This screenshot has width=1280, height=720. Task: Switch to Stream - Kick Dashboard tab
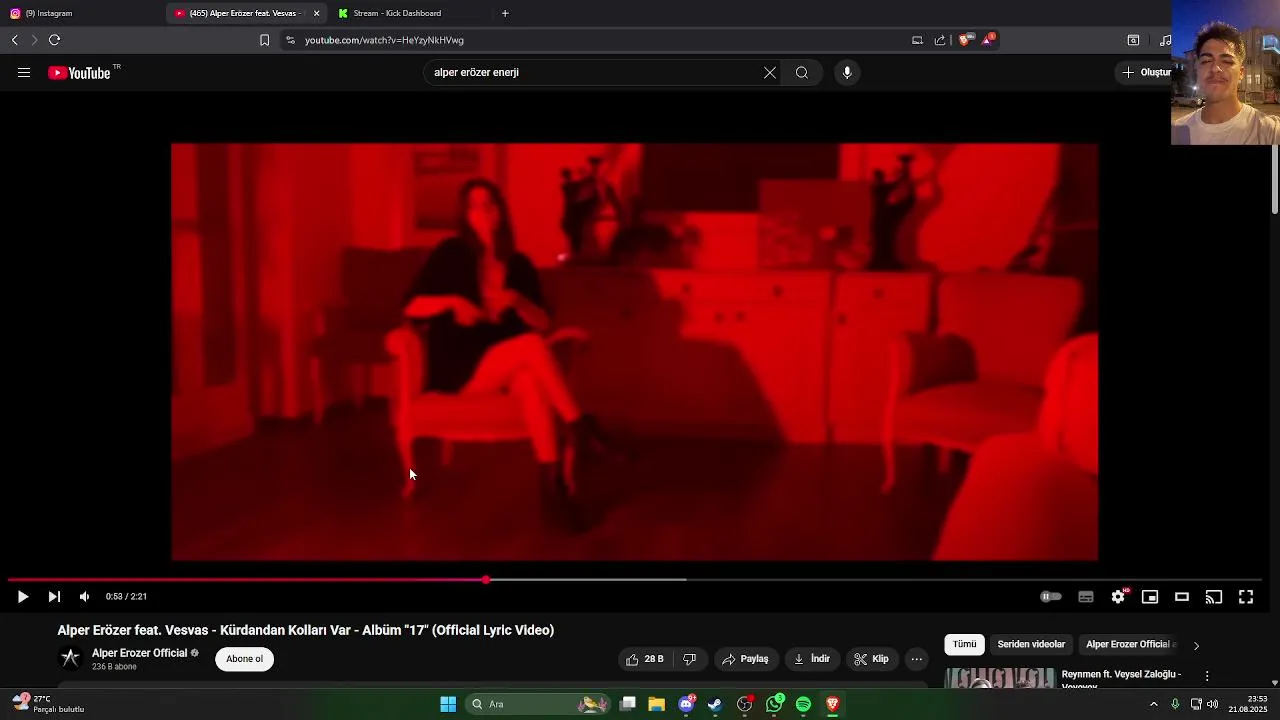410,13
